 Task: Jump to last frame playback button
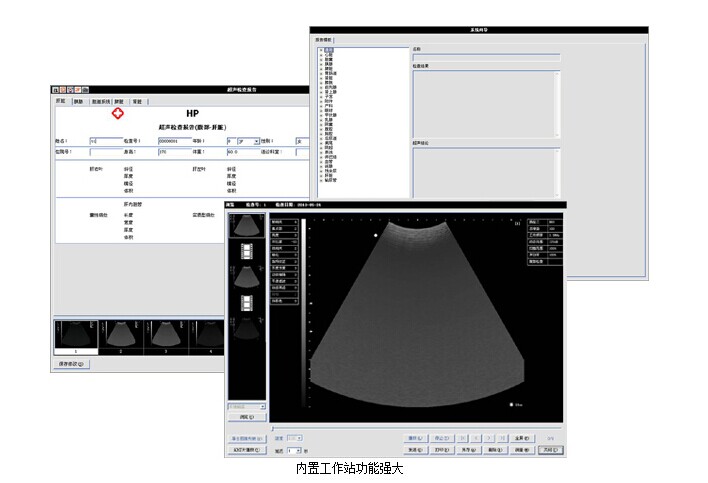(x=503, y=438)
